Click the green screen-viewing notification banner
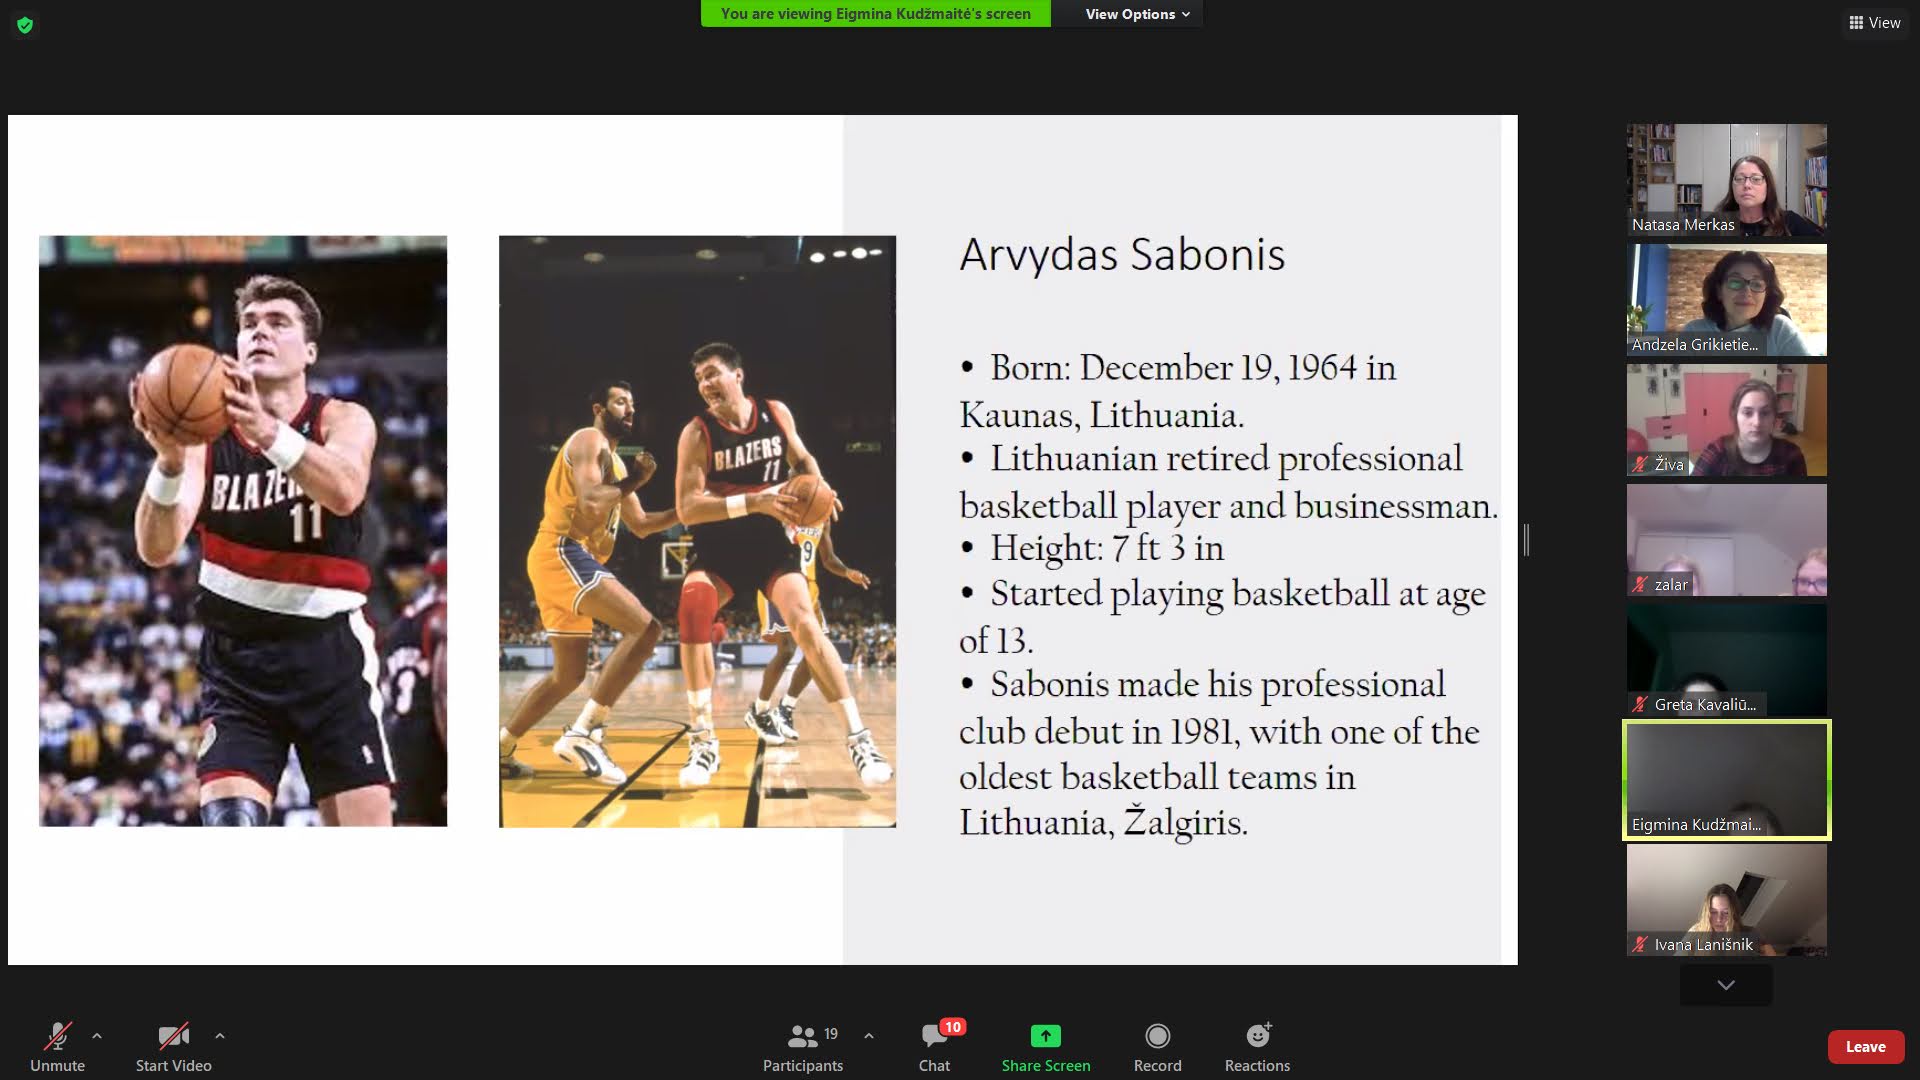The width and height of the screenshot is (1920, 1080). [x=875, y=14]
